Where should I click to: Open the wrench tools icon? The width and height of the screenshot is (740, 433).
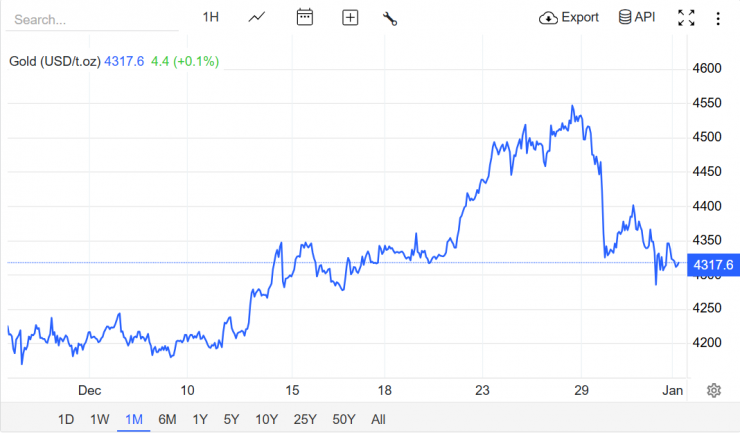click(x=390, y=17)
